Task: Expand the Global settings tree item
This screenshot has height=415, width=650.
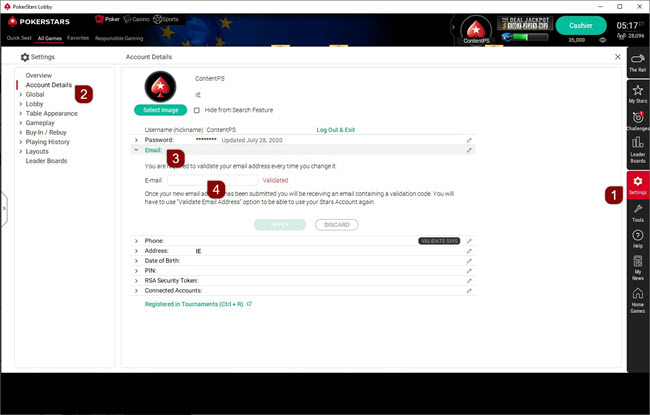Action: click(x=21, y=95)
